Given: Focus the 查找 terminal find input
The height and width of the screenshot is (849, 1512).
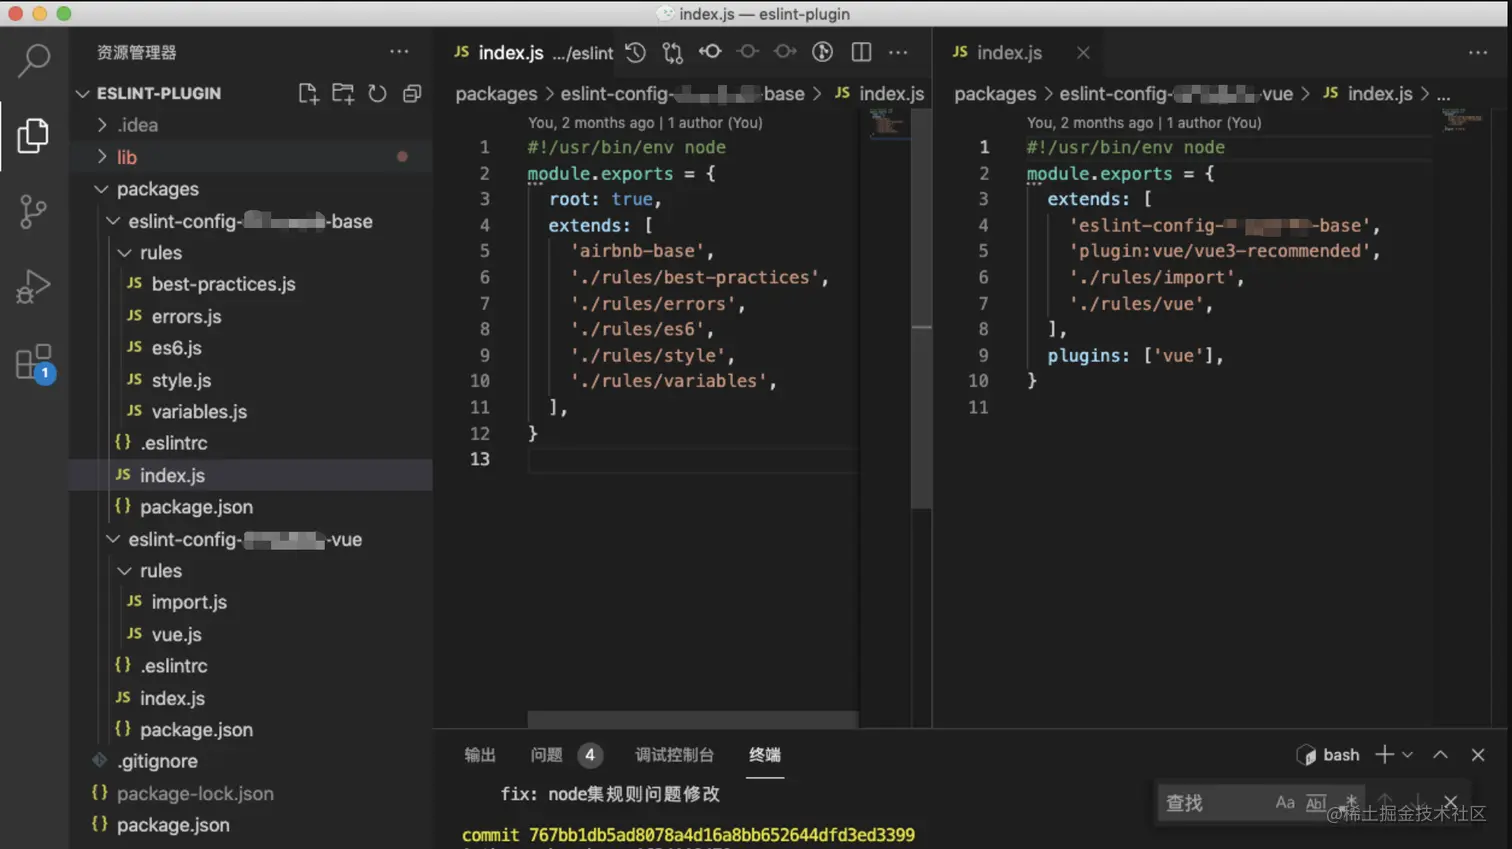Looking at the screenshot, I should coord(1214,803).
